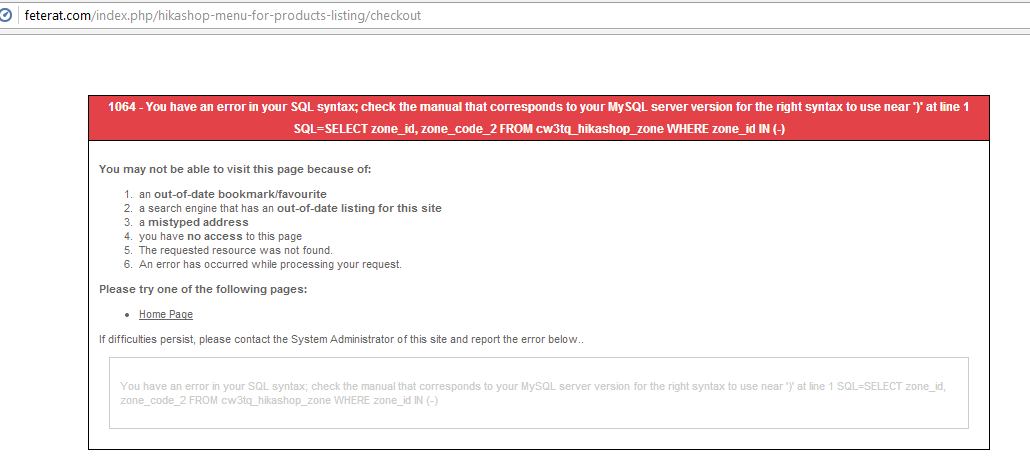Open the Home Page link

click(x=166, y=314)
